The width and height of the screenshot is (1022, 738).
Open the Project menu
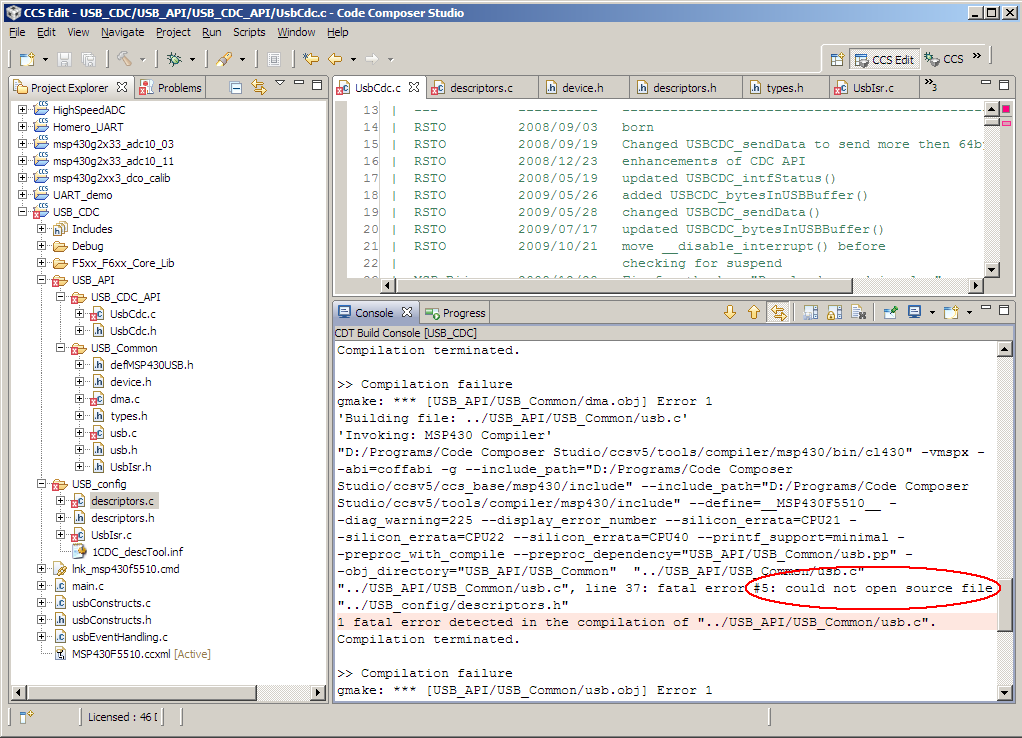pyautogui.click(x=173, y=32)
